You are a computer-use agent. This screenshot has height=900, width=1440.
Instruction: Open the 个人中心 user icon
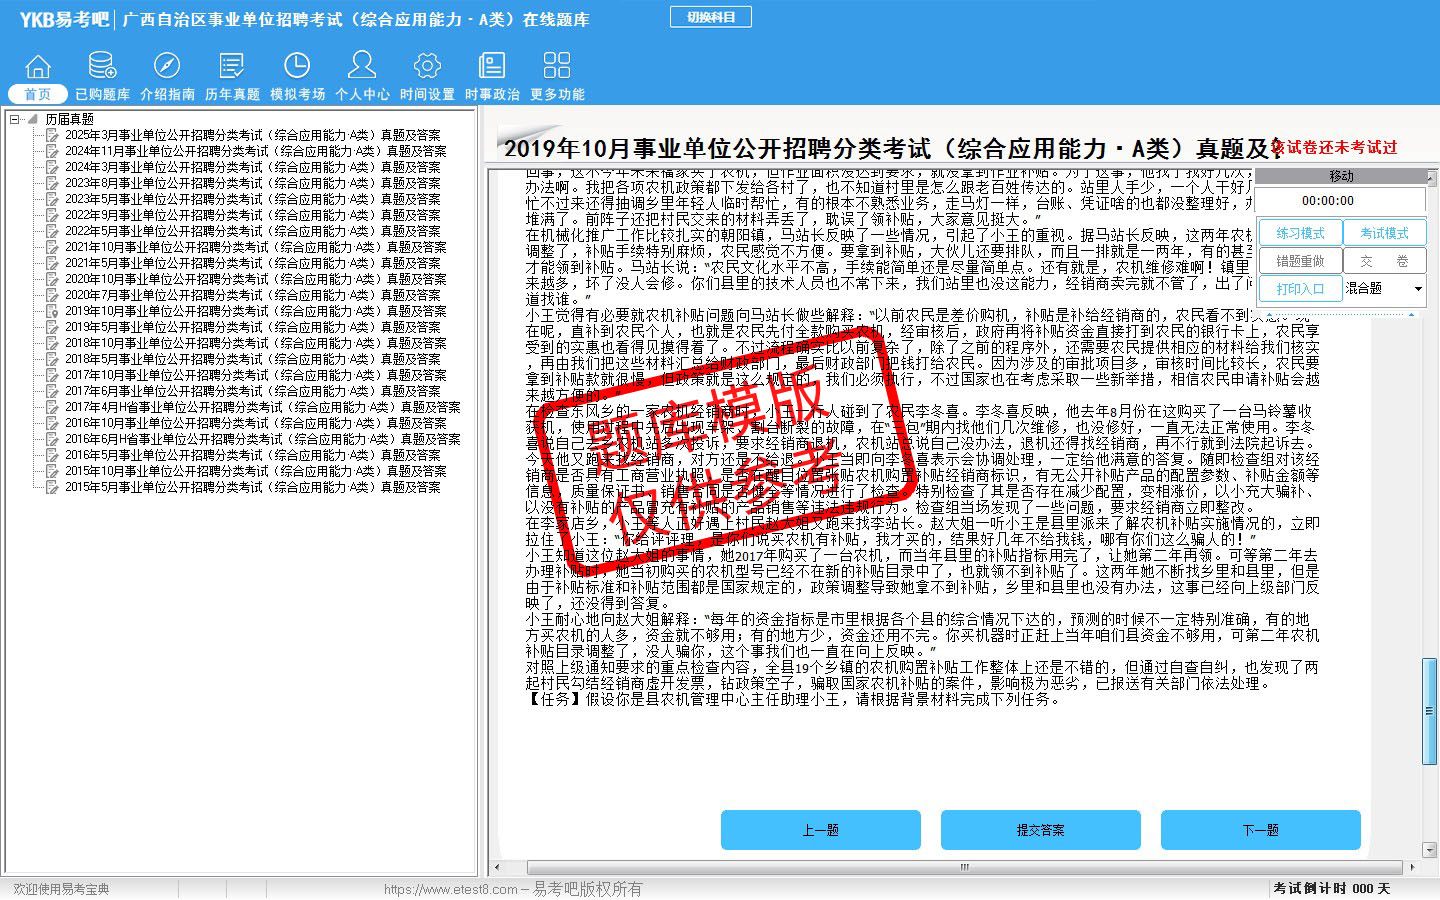pyautogui.click(x=362, y=67)
